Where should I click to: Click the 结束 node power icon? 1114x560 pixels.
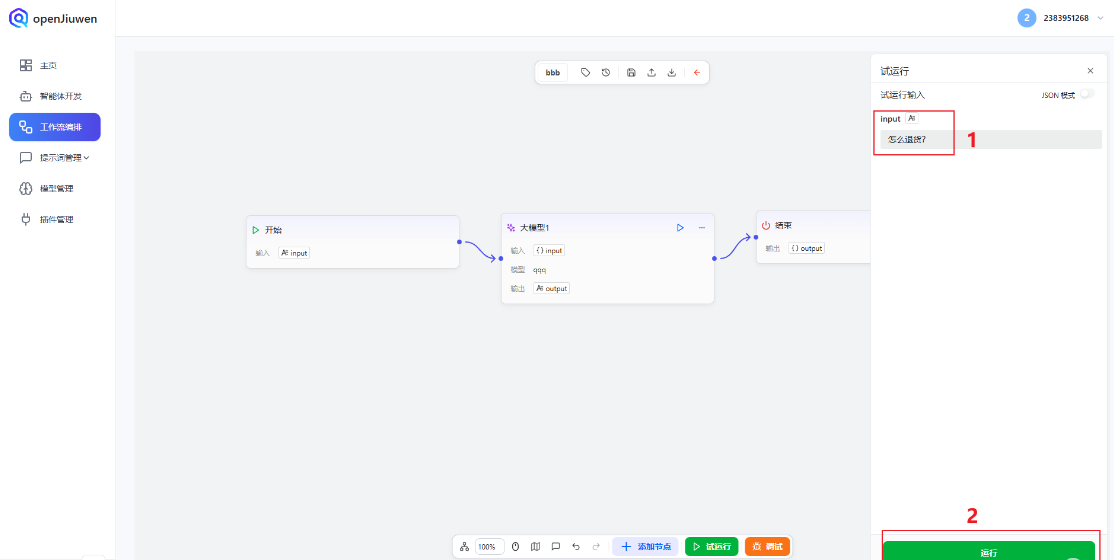pyautogui.click(x=766, y=225)
